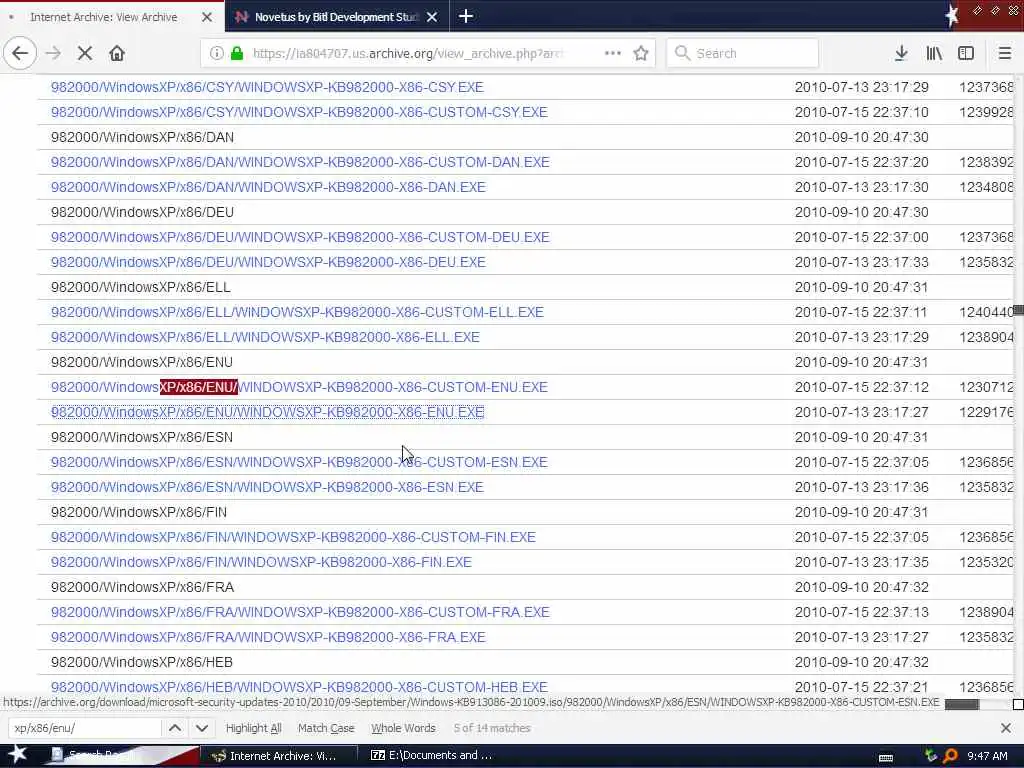Download WINDOWSXP-KB982000-X86-ELL.EXE
This screenshot has height=768, width=1024.
(265, 337)
